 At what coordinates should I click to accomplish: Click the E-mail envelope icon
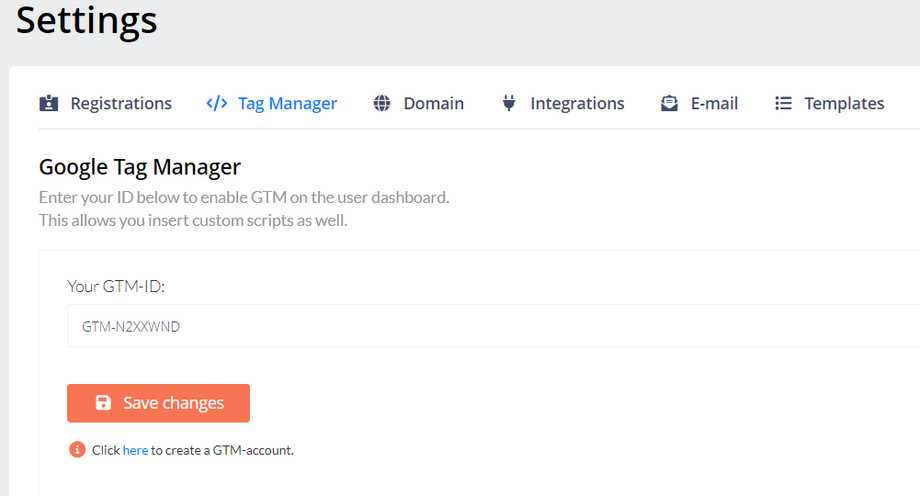[x=670, y=103]
